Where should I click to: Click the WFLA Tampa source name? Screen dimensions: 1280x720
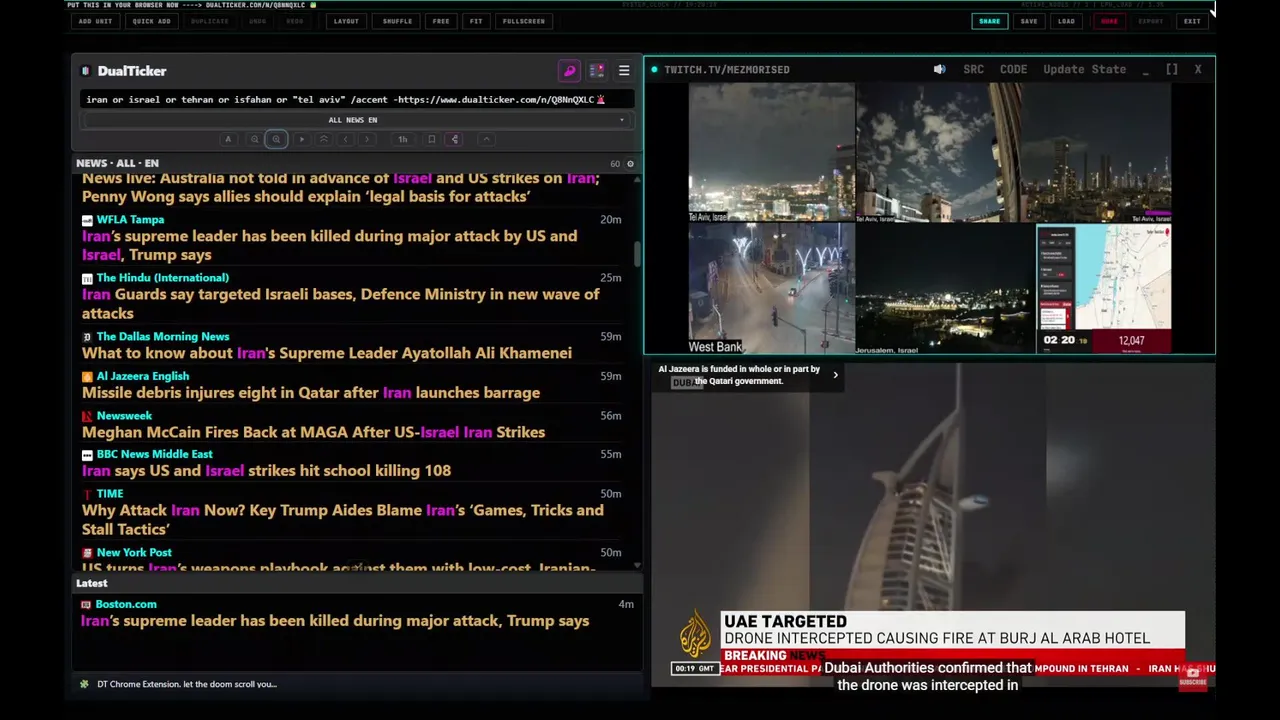(130, 219)
